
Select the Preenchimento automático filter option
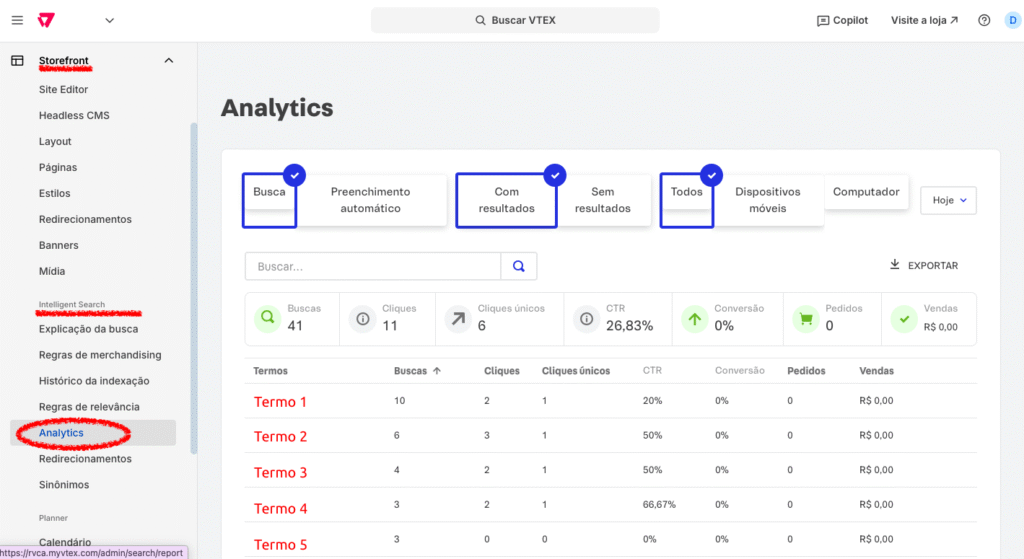pos(370,200)
